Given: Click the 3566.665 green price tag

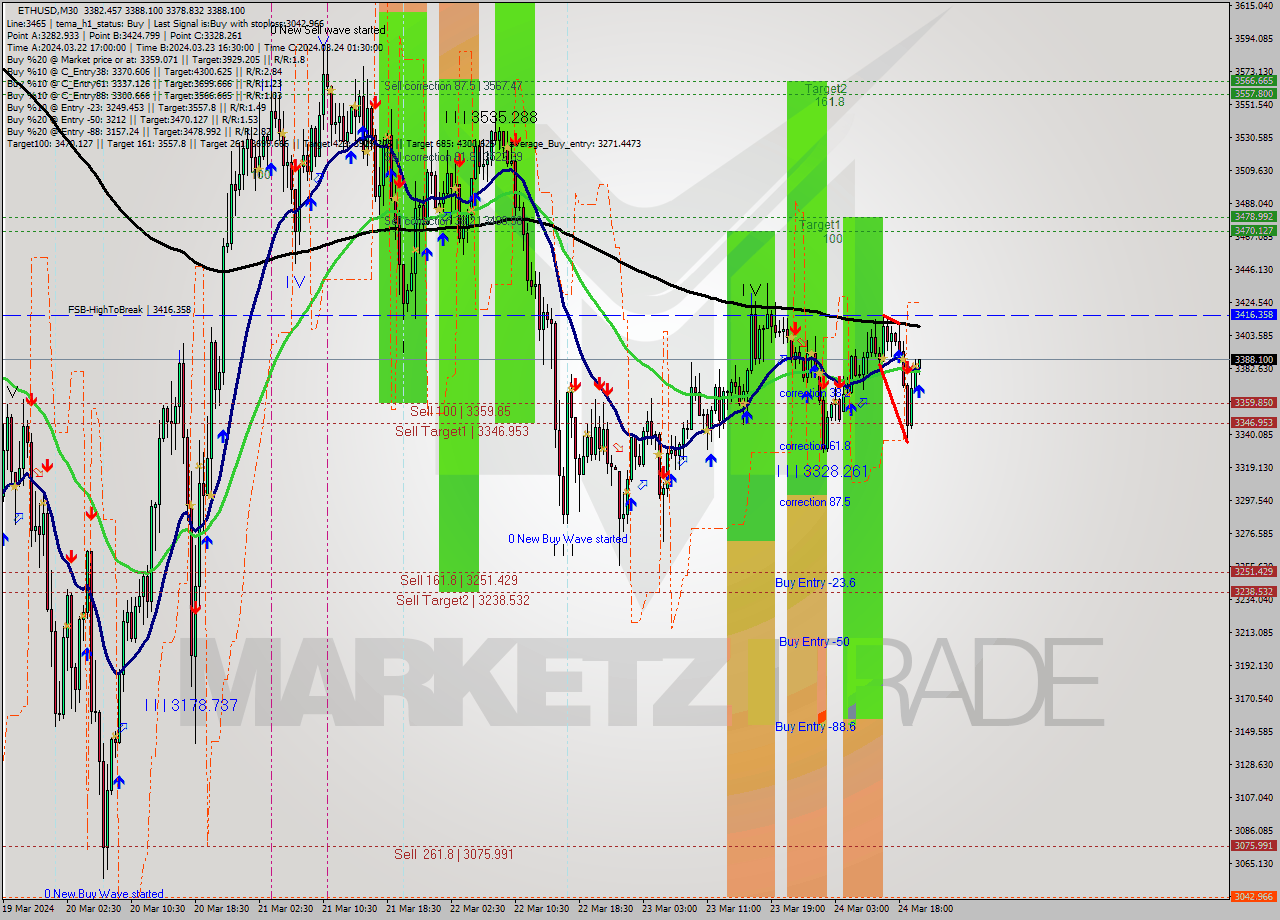Looking at the screenshot, I should tap(1253, 80).
